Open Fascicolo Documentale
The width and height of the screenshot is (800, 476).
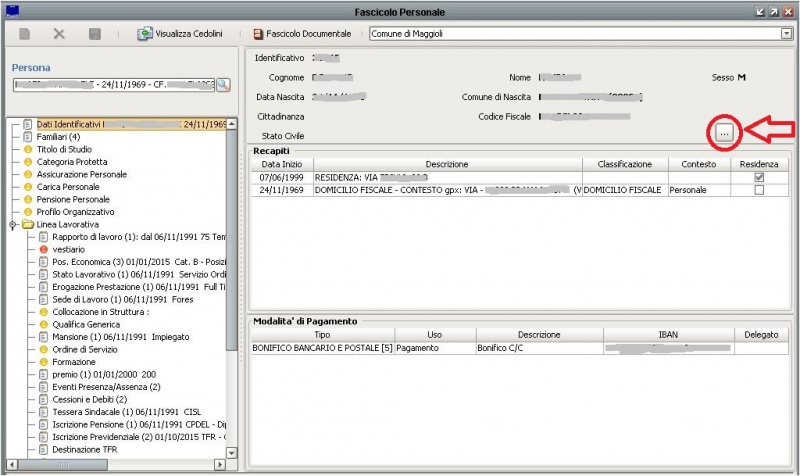pos(302,34)
